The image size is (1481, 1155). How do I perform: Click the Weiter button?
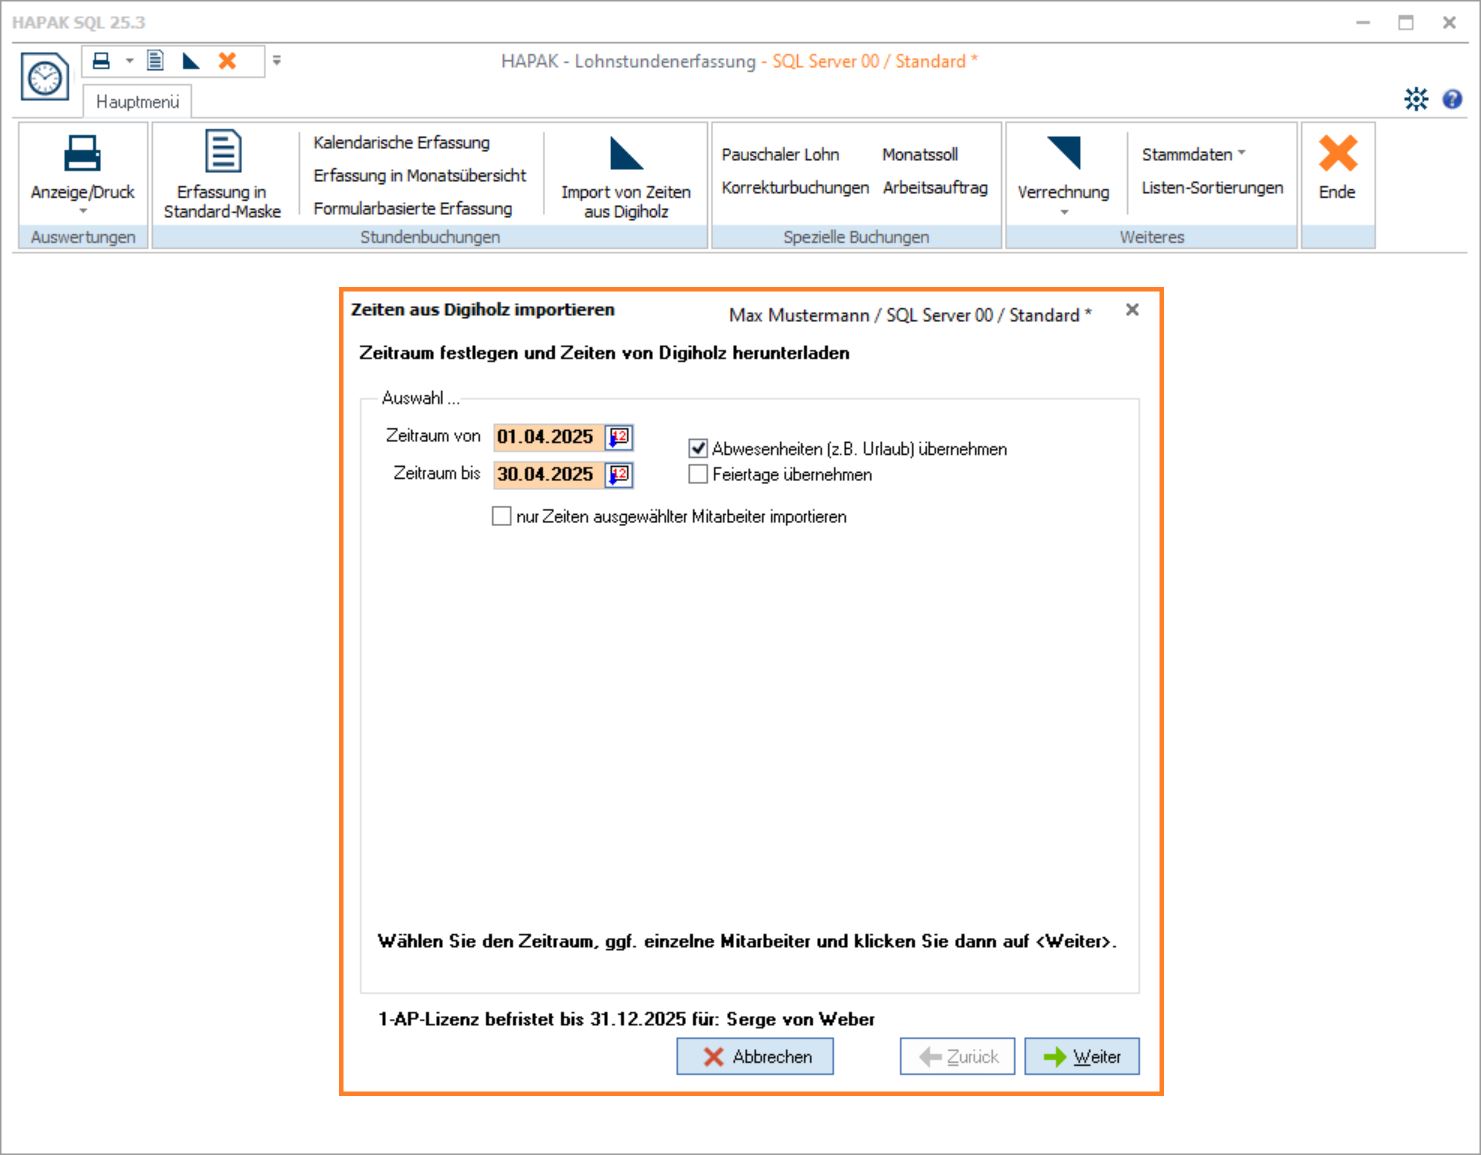[x=1082, y=1057]
